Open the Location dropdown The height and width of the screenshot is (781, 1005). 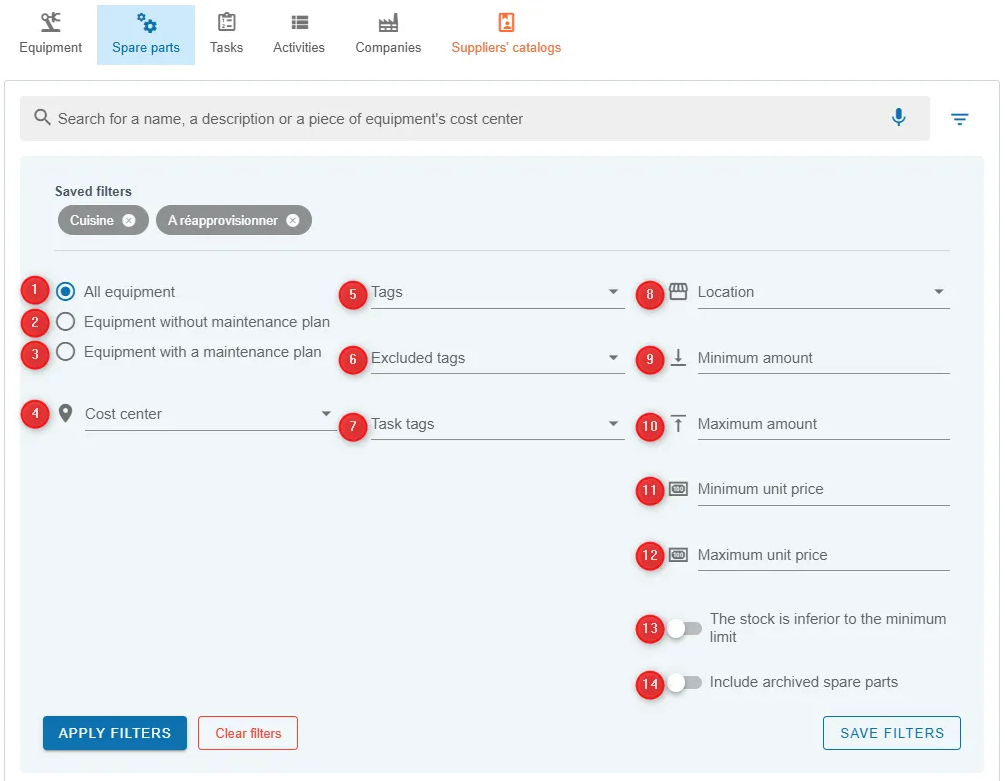tap(823, 292)
